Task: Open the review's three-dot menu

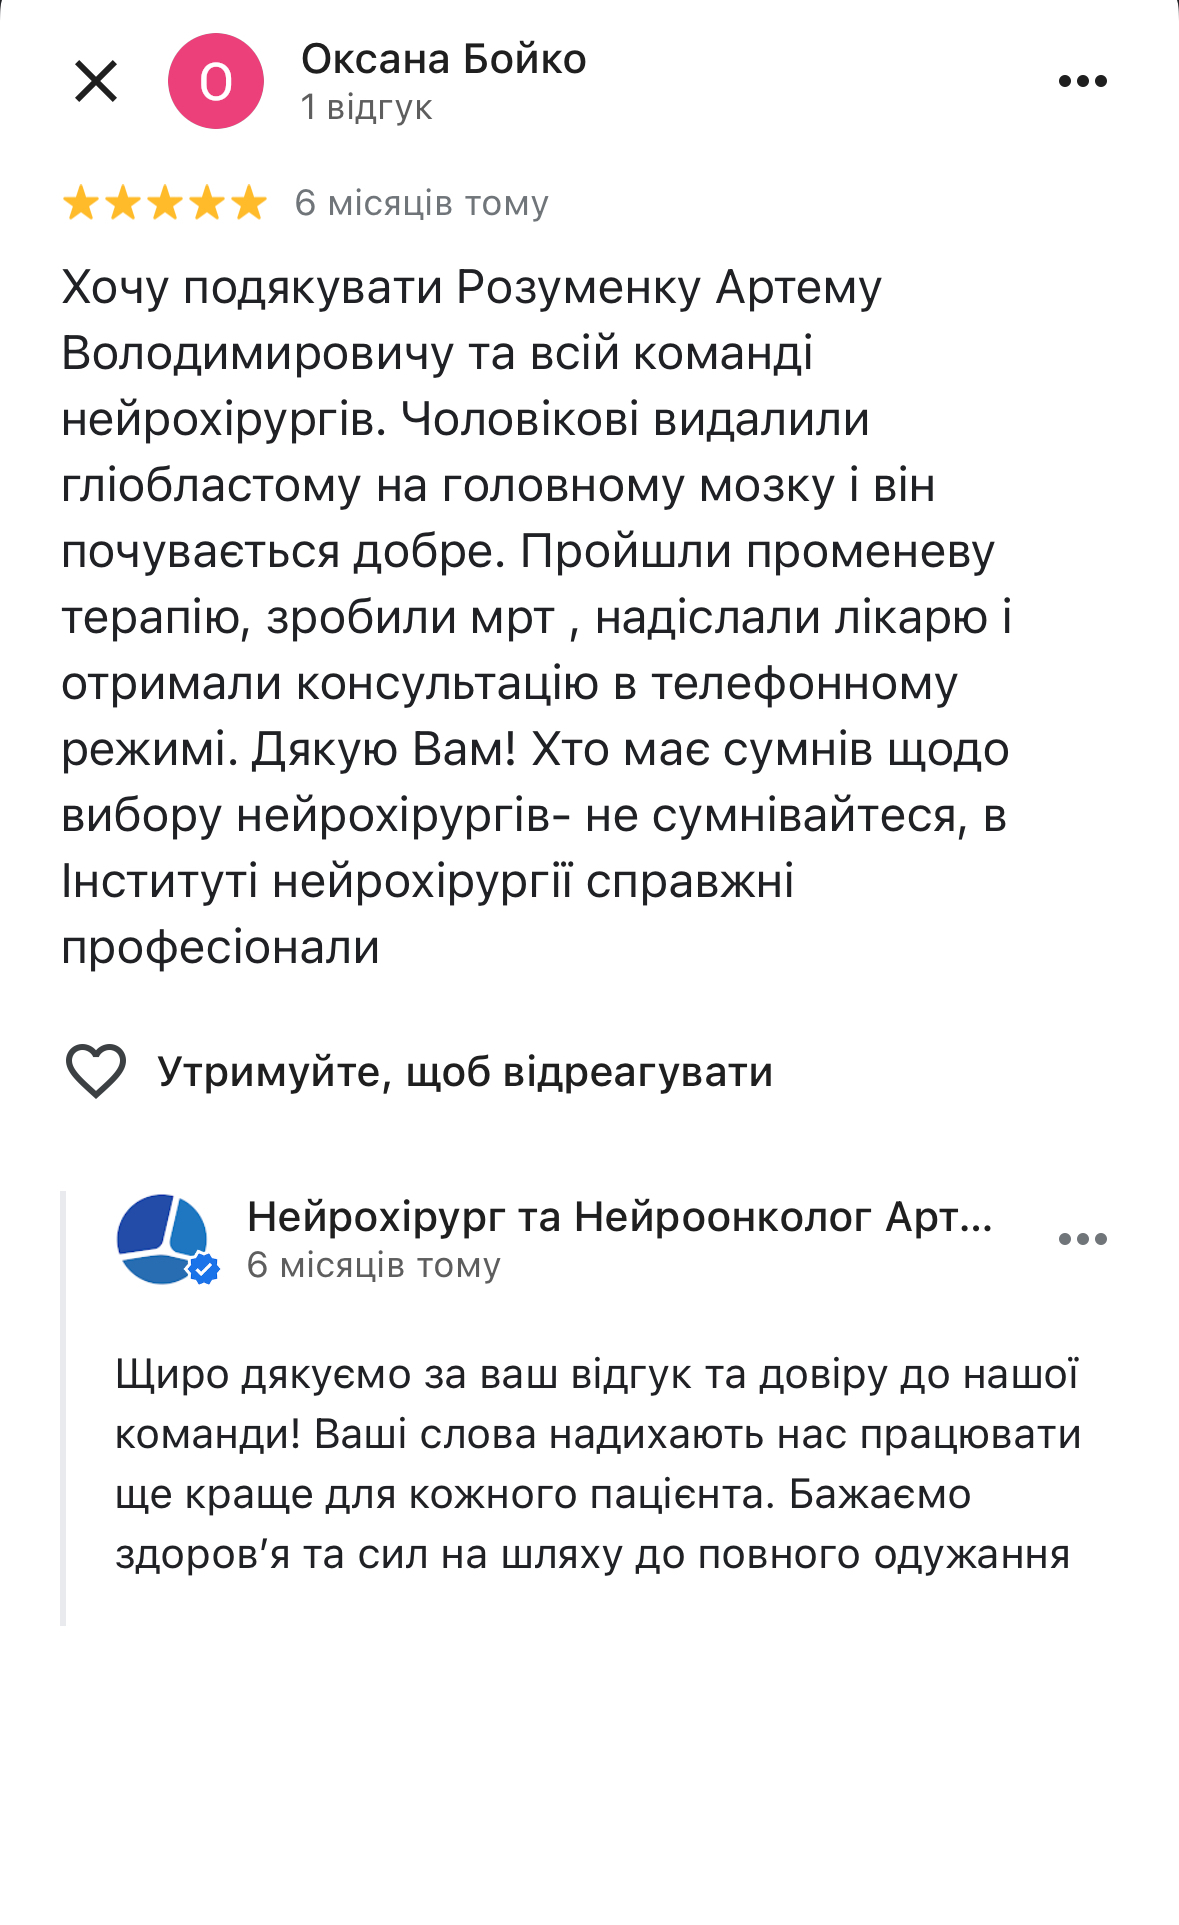Action: [1082, 81]
